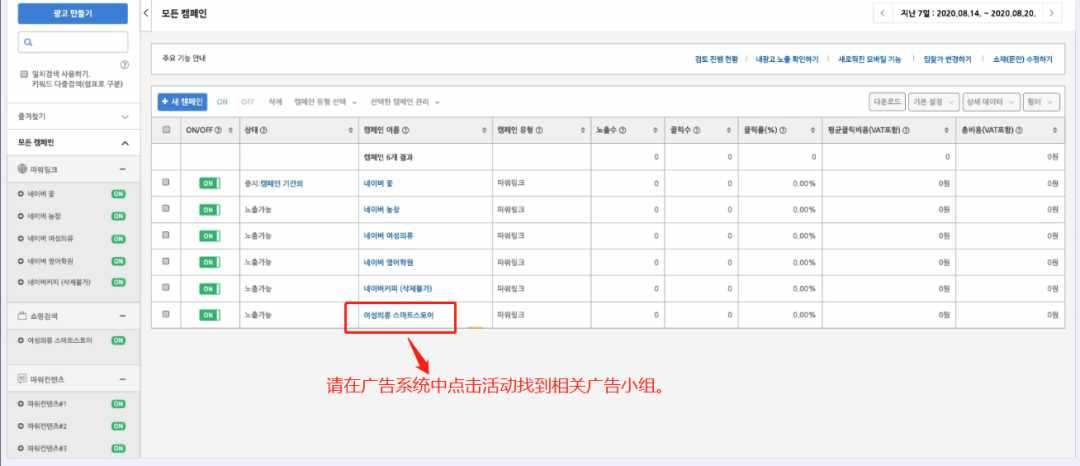Viewport: 1080px width, 466px height.
Task: Click 삭제 in the table toolbar
Action: (275, 102)
